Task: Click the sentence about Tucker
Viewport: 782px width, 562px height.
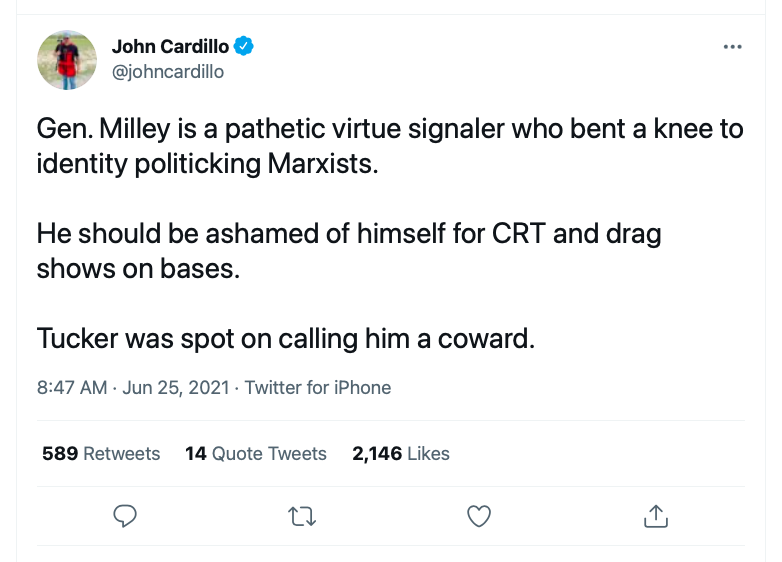Action: tap(286, 338)
